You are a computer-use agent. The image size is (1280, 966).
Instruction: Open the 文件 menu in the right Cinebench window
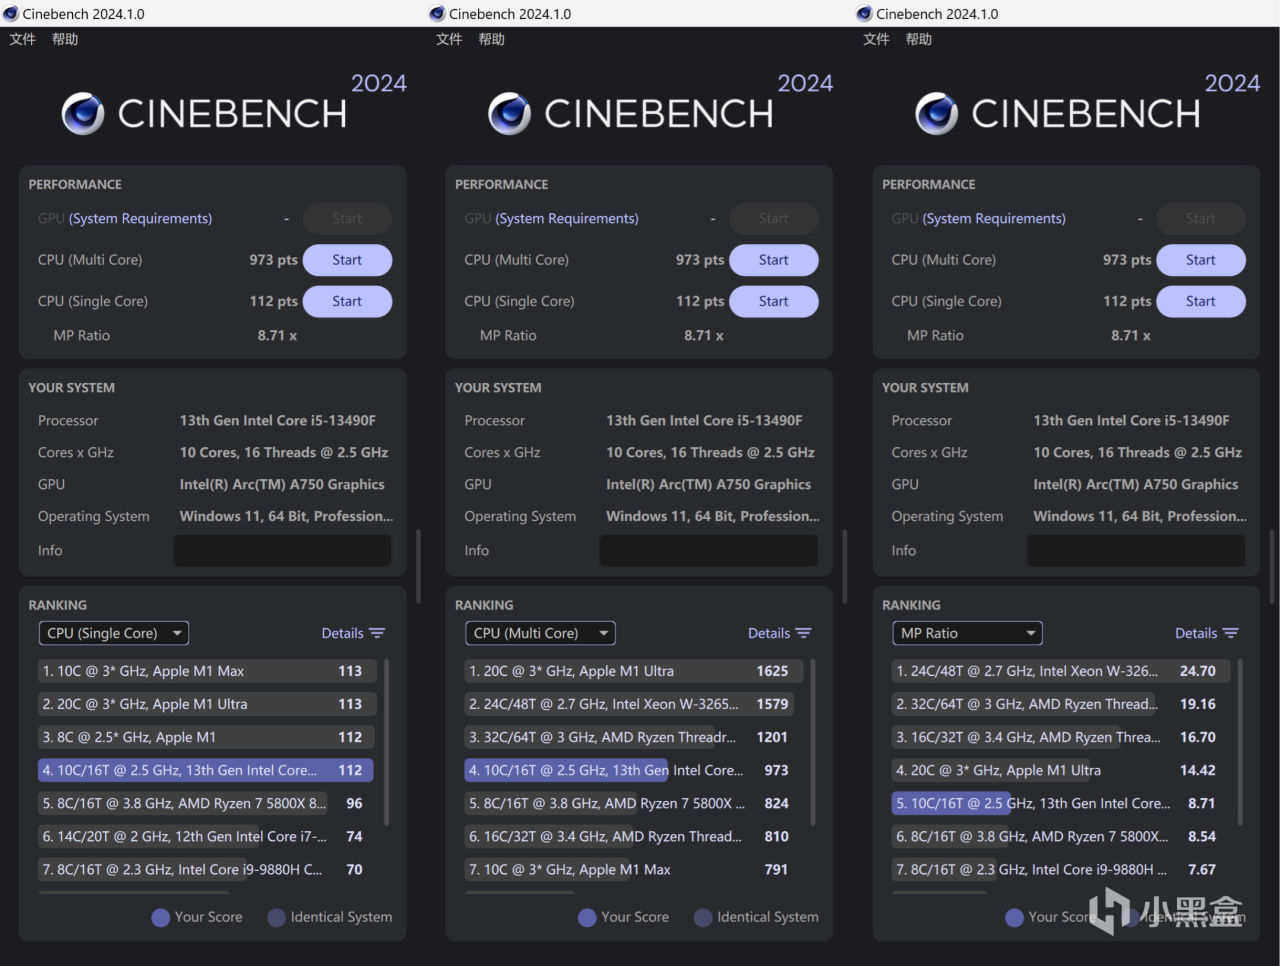click(876, 39)
